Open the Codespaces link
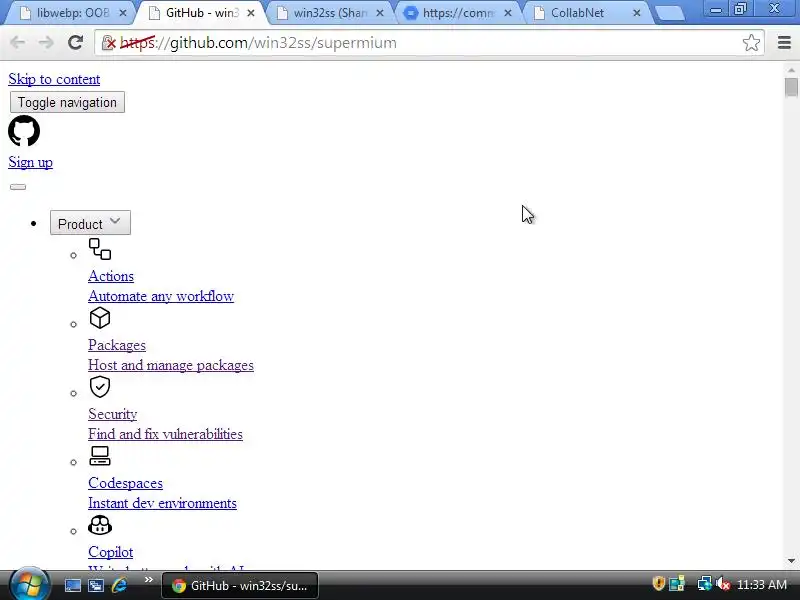This screenshot has height=600, width=800. click(x=126, y=483)
